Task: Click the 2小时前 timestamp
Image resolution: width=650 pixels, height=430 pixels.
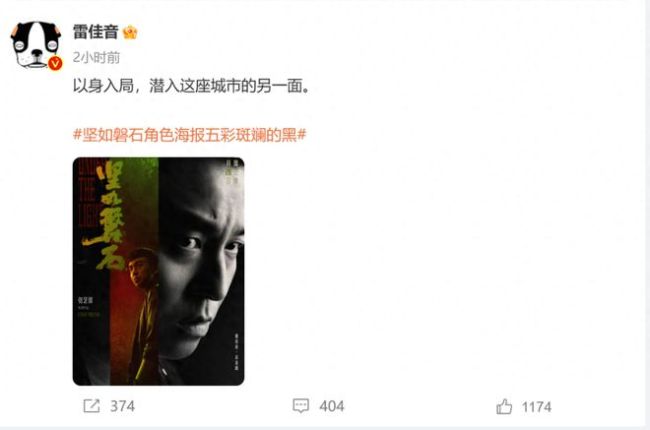Action: 96,57
